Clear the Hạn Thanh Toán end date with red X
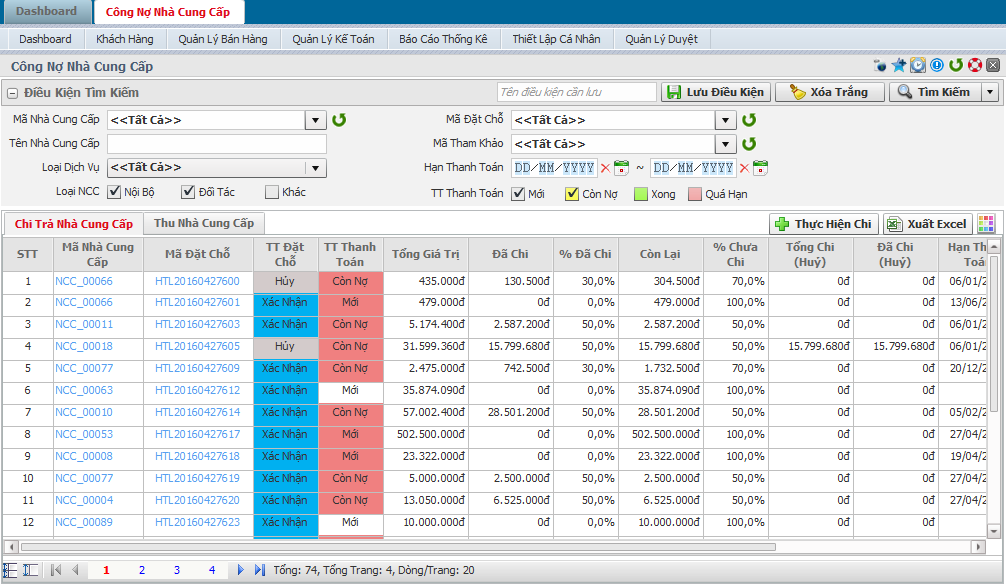Image resolution: width=1006 pixels, height=585 pixels. (x=744, y=168)
